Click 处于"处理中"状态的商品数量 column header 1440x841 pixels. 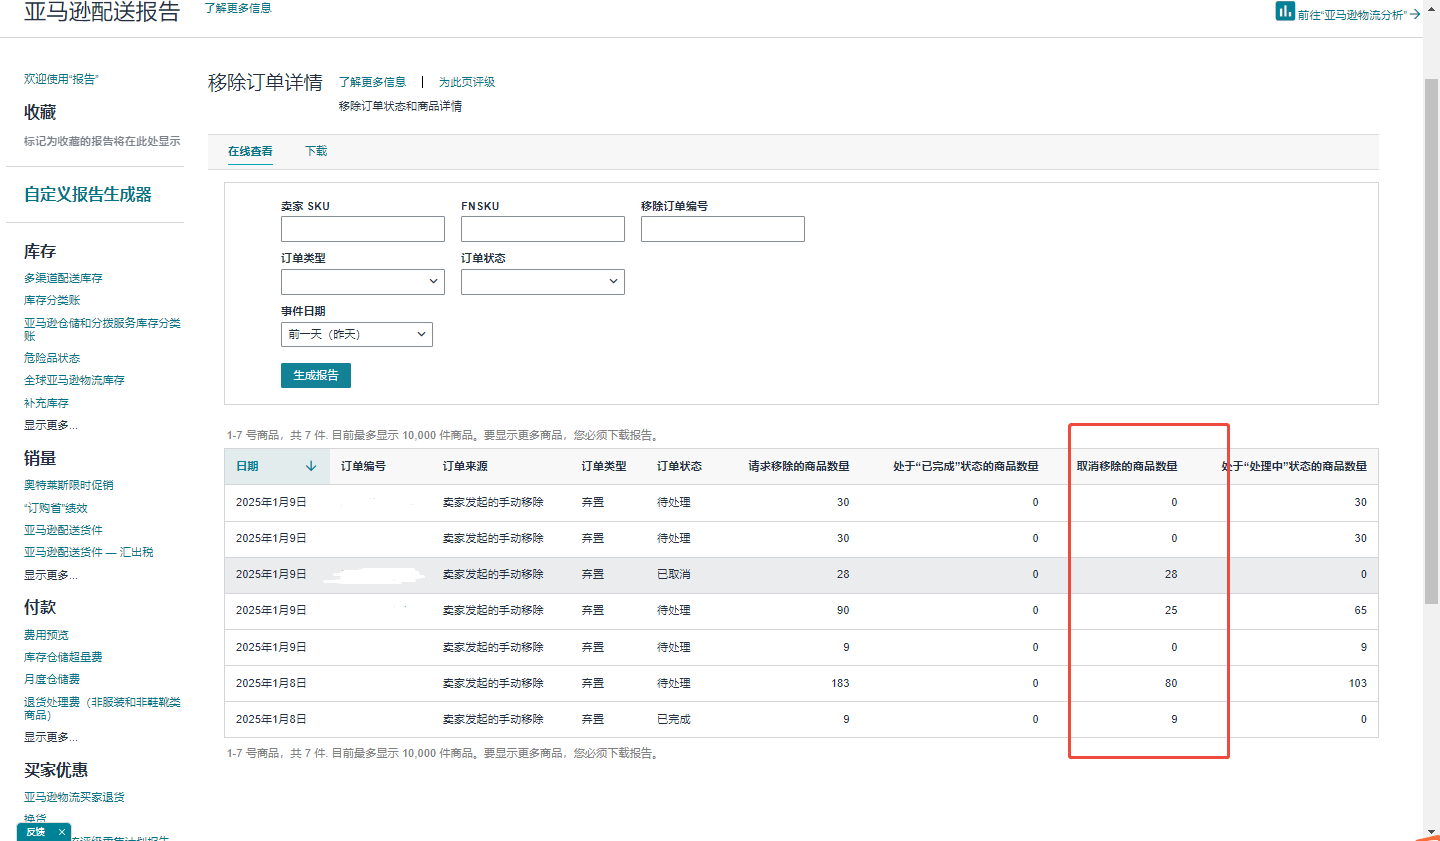[x=1294, y=466]
